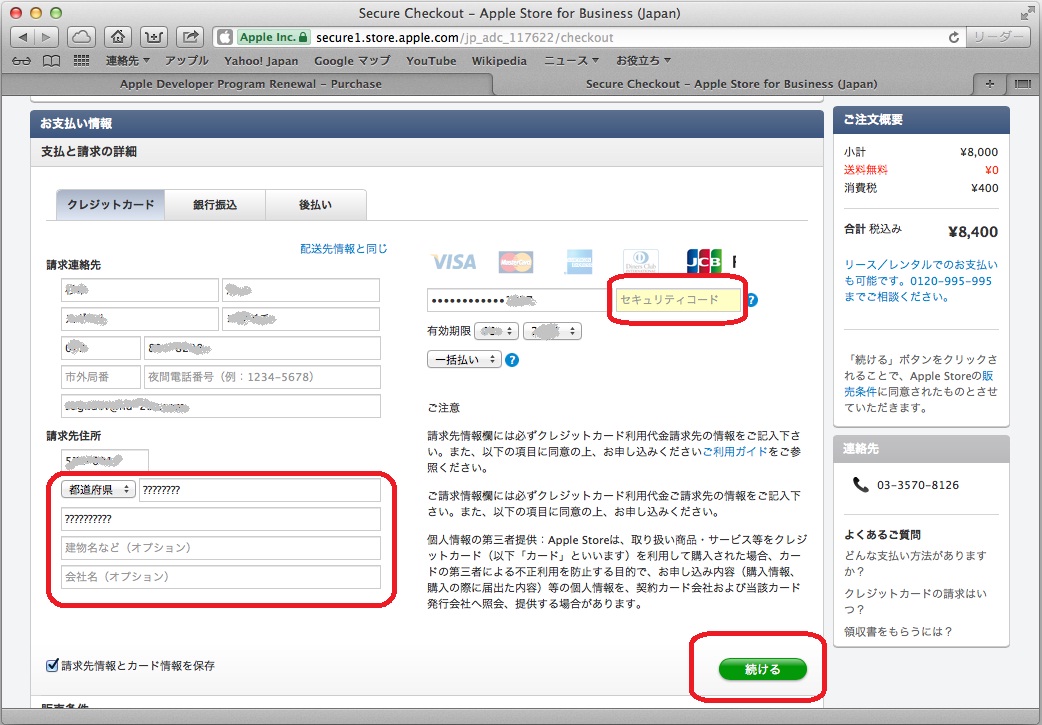Open the Share toolbar button
The width and height of the screenshot is (1042, 725).
[x=189, y=37]
